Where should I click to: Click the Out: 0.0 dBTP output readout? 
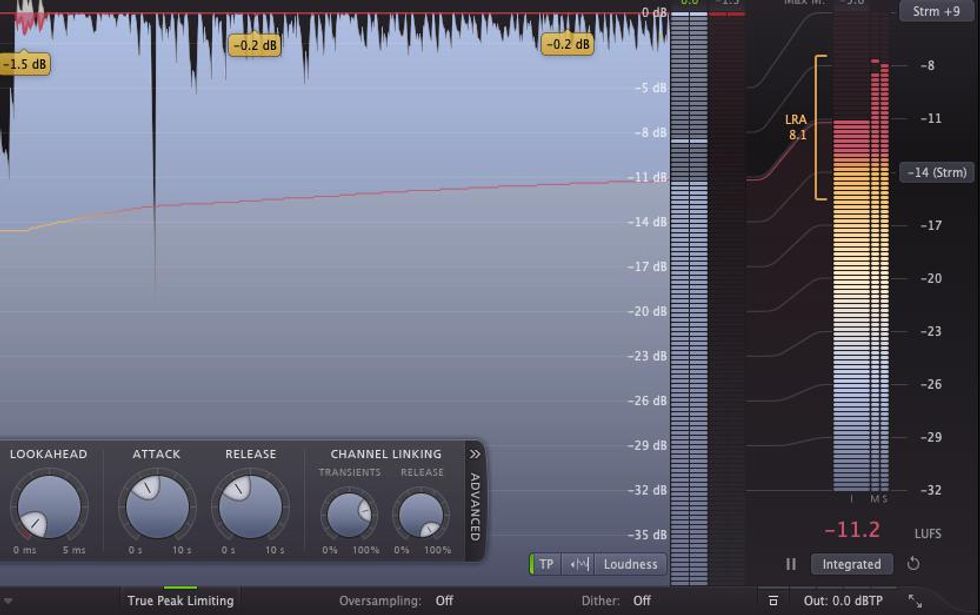click(843, 601)
